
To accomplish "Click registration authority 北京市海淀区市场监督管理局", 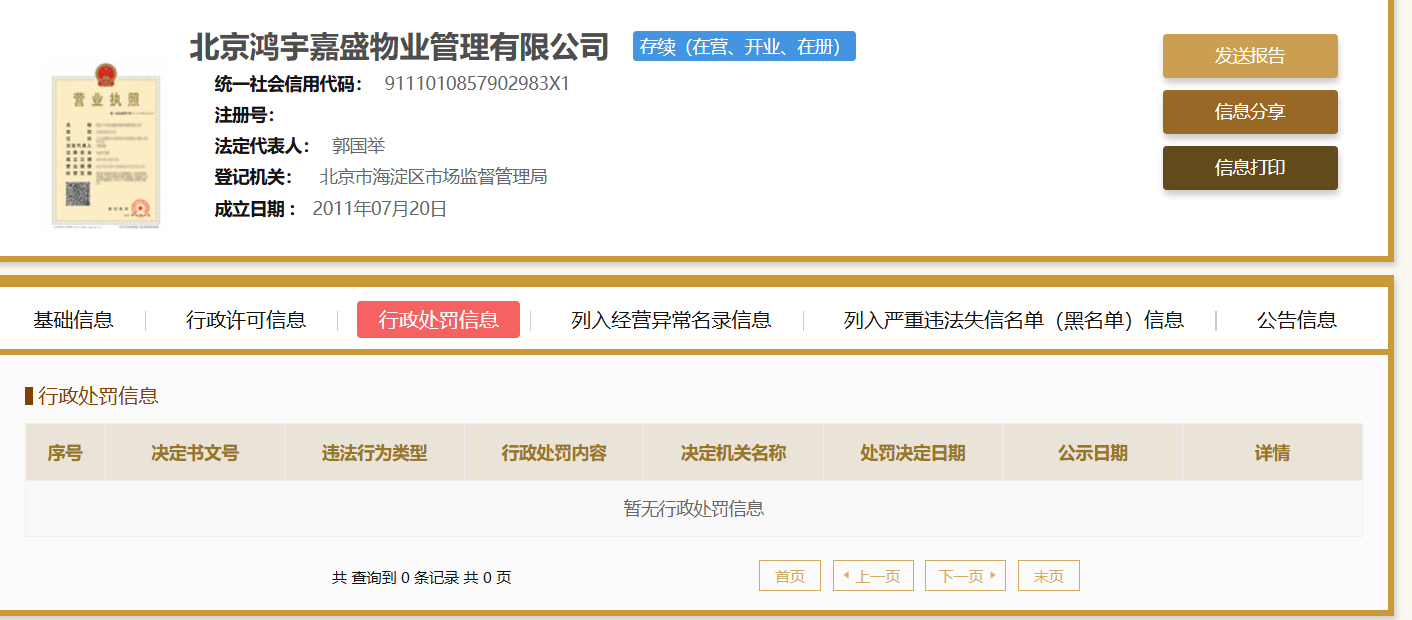I will tap(433, 177).
